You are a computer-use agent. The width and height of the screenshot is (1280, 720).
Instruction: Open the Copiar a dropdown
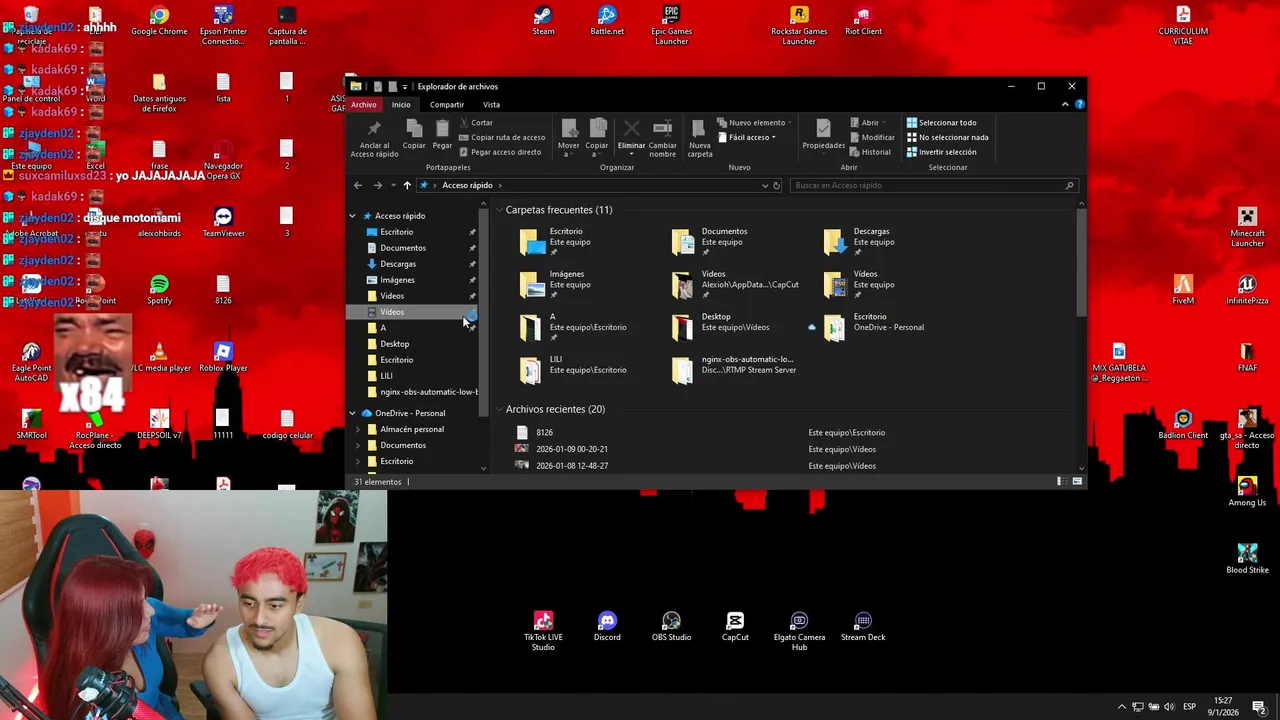(x=597, y=149)
